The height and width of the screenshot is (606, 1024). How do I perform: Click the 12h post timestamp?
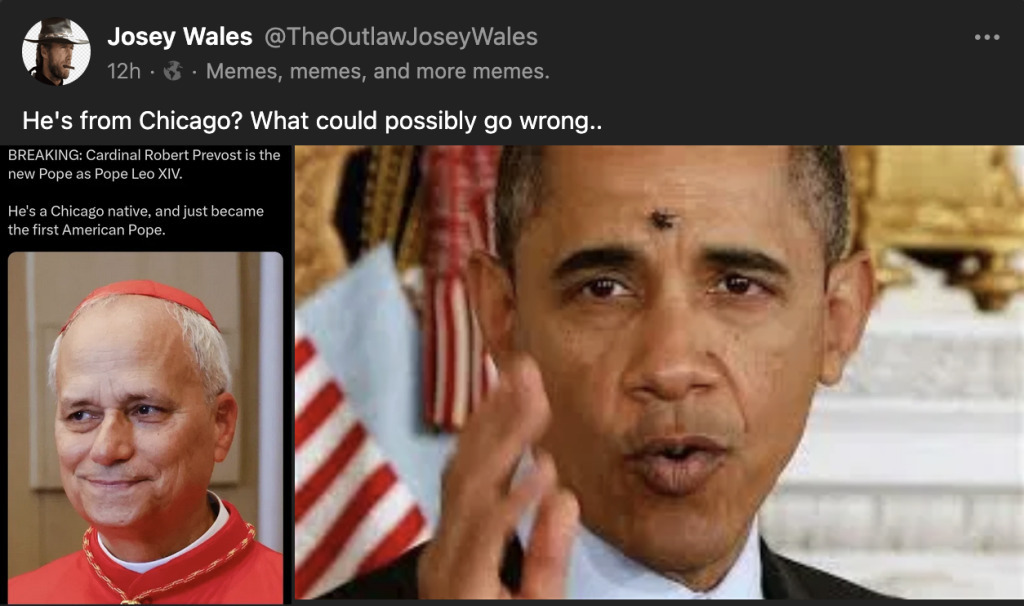point(123,71)
